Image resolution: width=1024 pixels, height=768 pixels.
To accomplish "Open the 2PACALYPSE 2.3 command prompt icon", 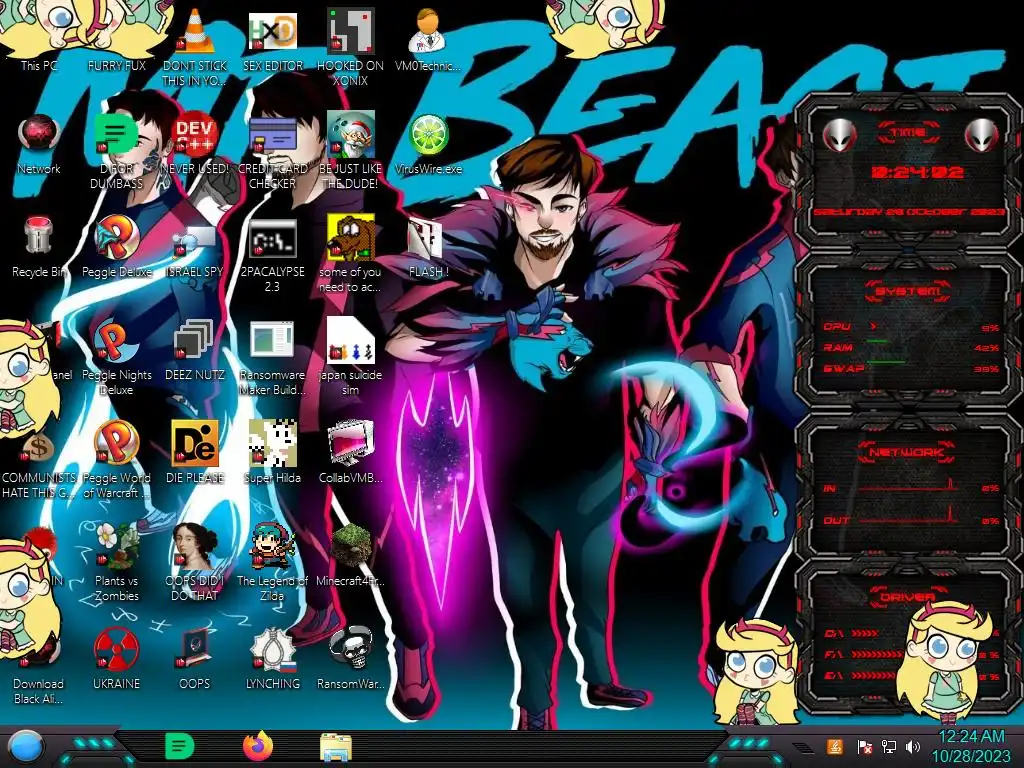I will click(272, 255).
